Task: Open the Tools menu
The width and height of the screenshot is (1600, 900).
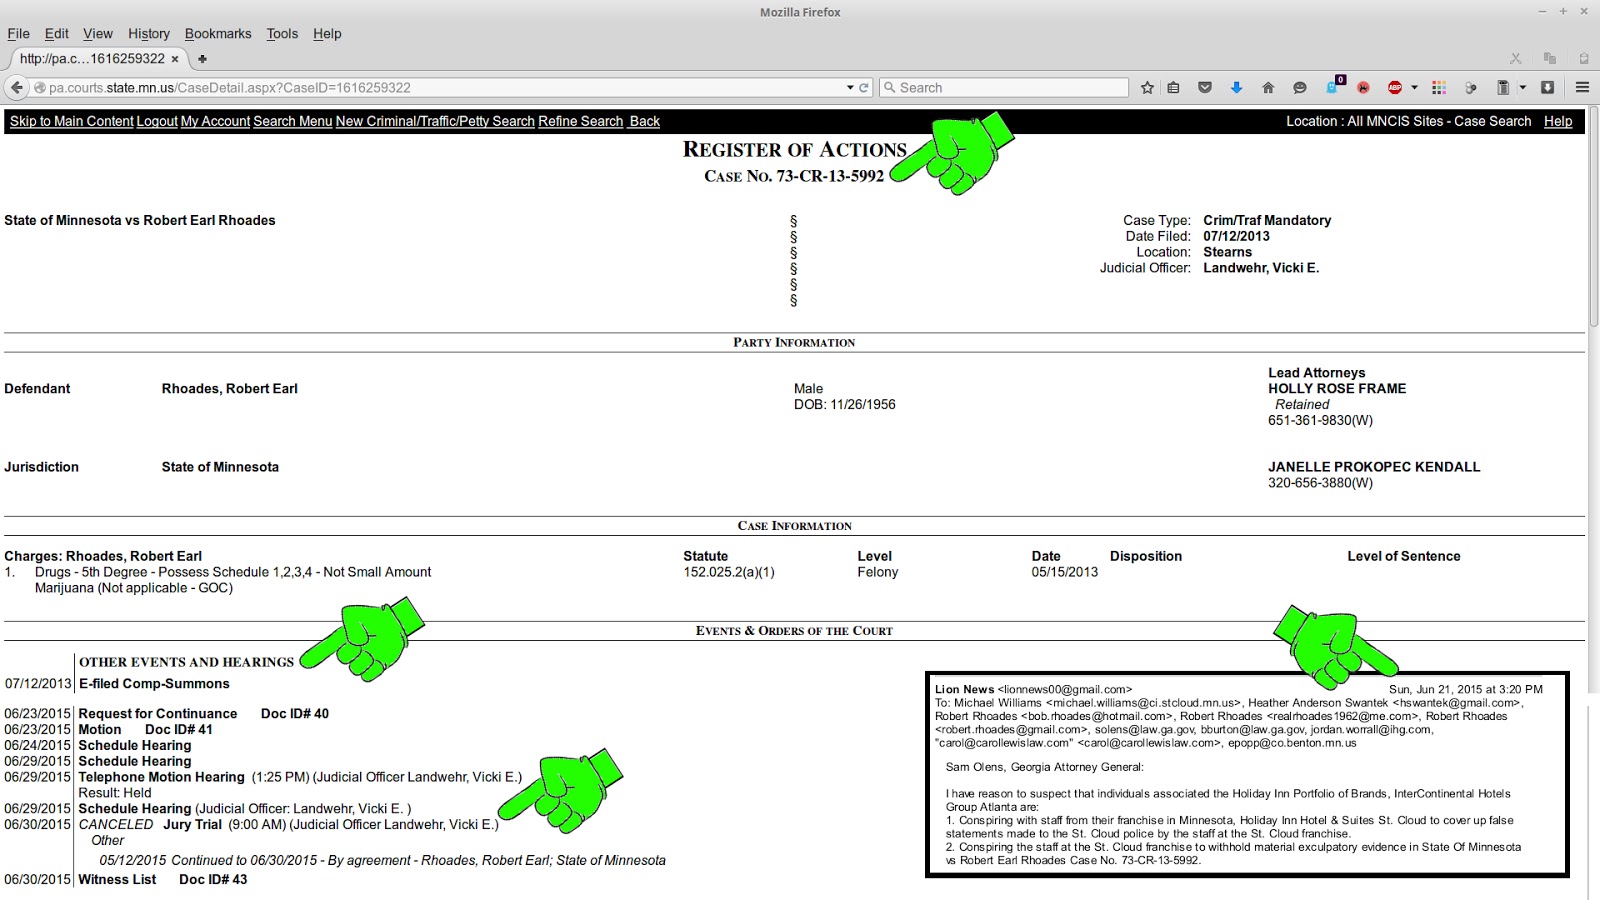Action: [x=282, y=33]
